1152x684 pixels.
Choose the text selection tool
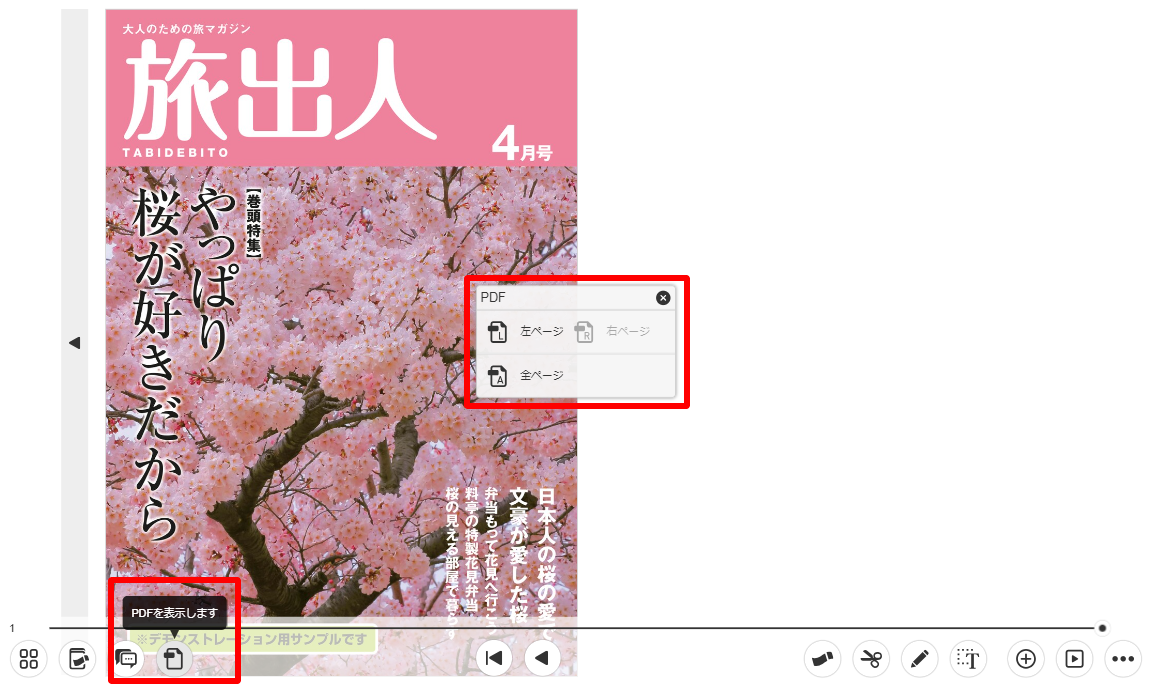pos(968,659)
